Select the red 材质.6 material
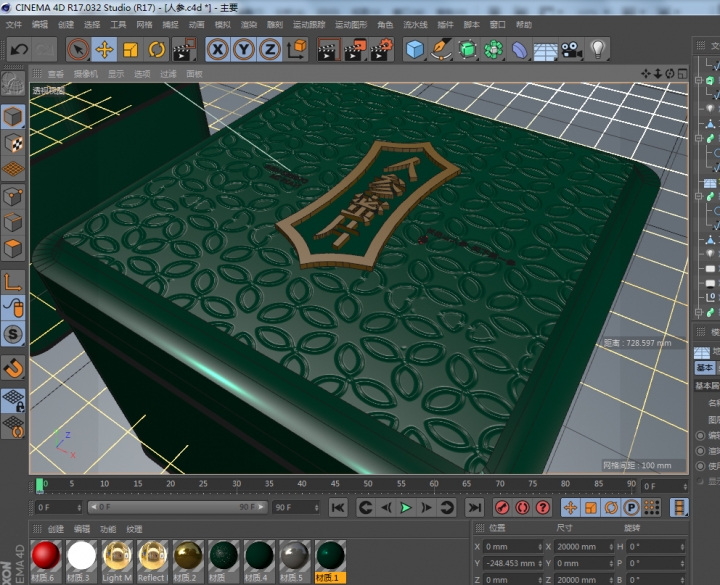 coord(46,555)
